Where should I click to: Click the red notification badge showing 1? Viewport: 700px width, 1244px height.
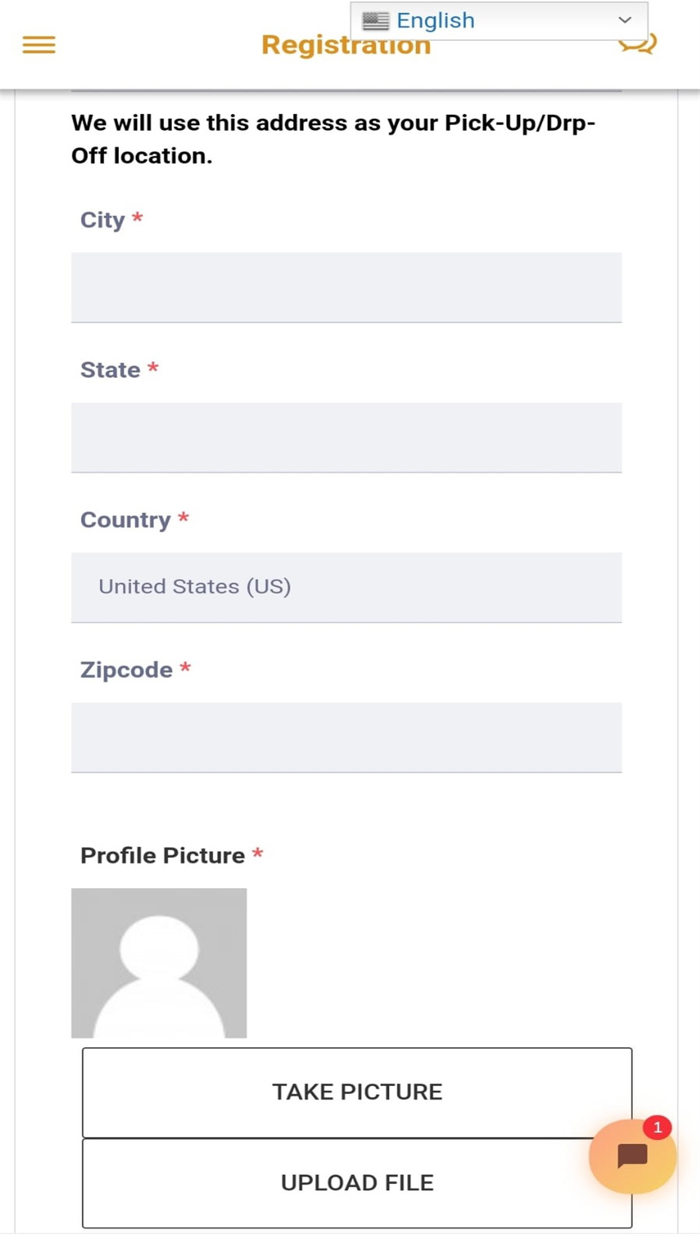tap(657, 1127)
